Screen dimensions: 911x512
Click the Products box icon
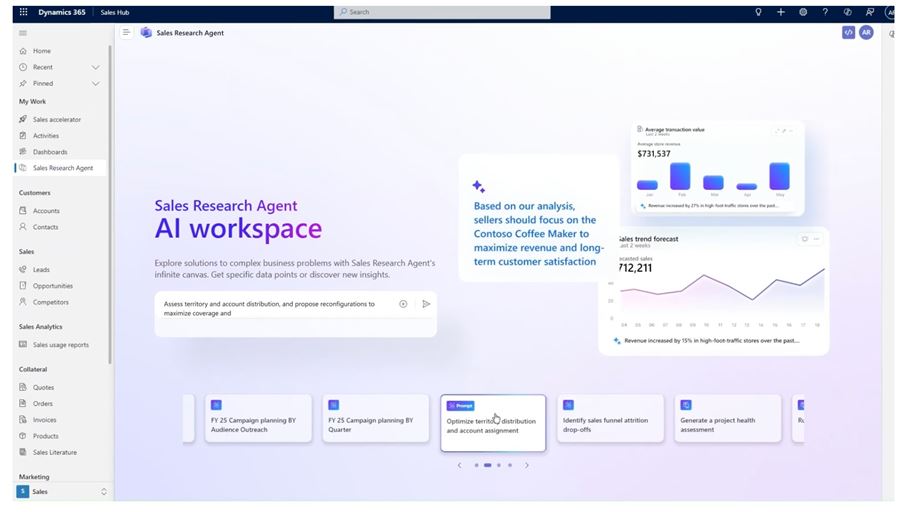pos(23,436)
